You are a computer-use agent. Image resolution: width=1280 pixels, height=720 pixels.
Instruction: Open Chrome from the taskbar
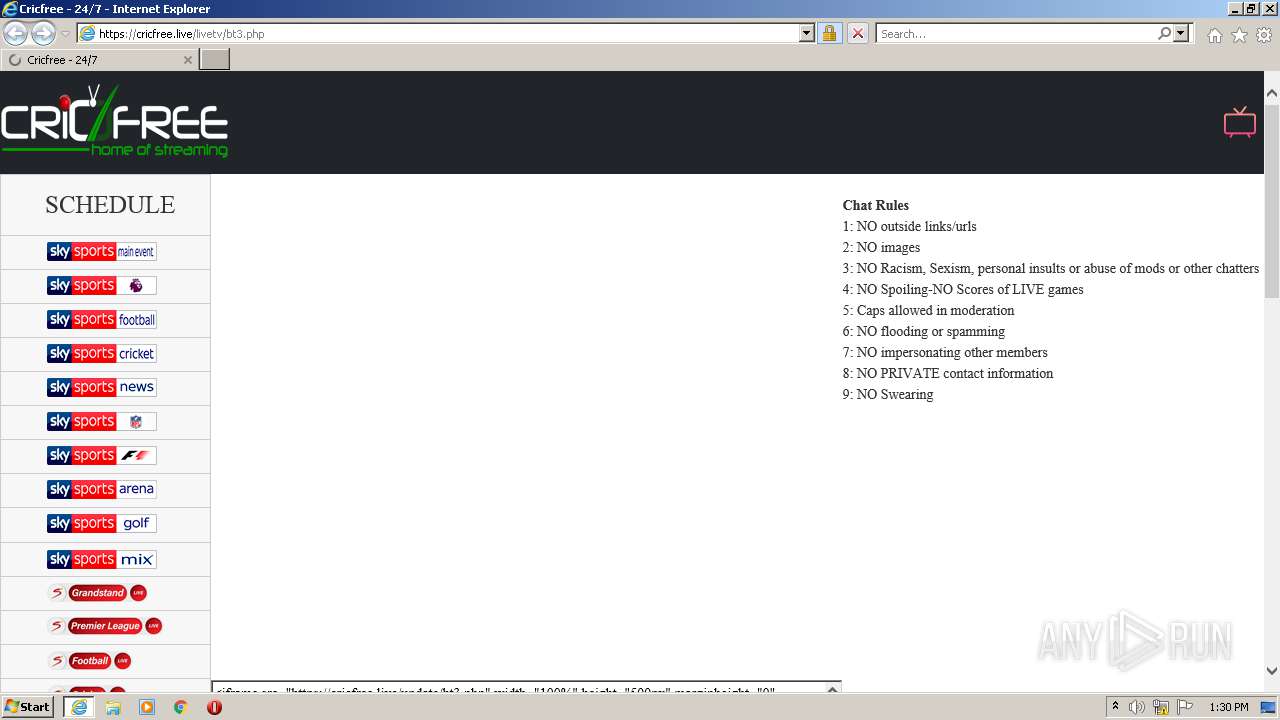(180, 707)
